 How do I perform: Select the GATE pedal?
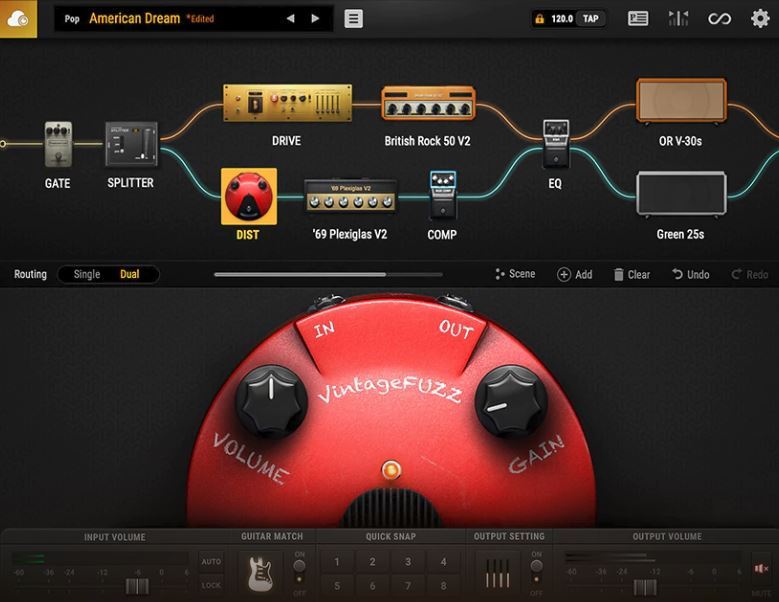58,144
